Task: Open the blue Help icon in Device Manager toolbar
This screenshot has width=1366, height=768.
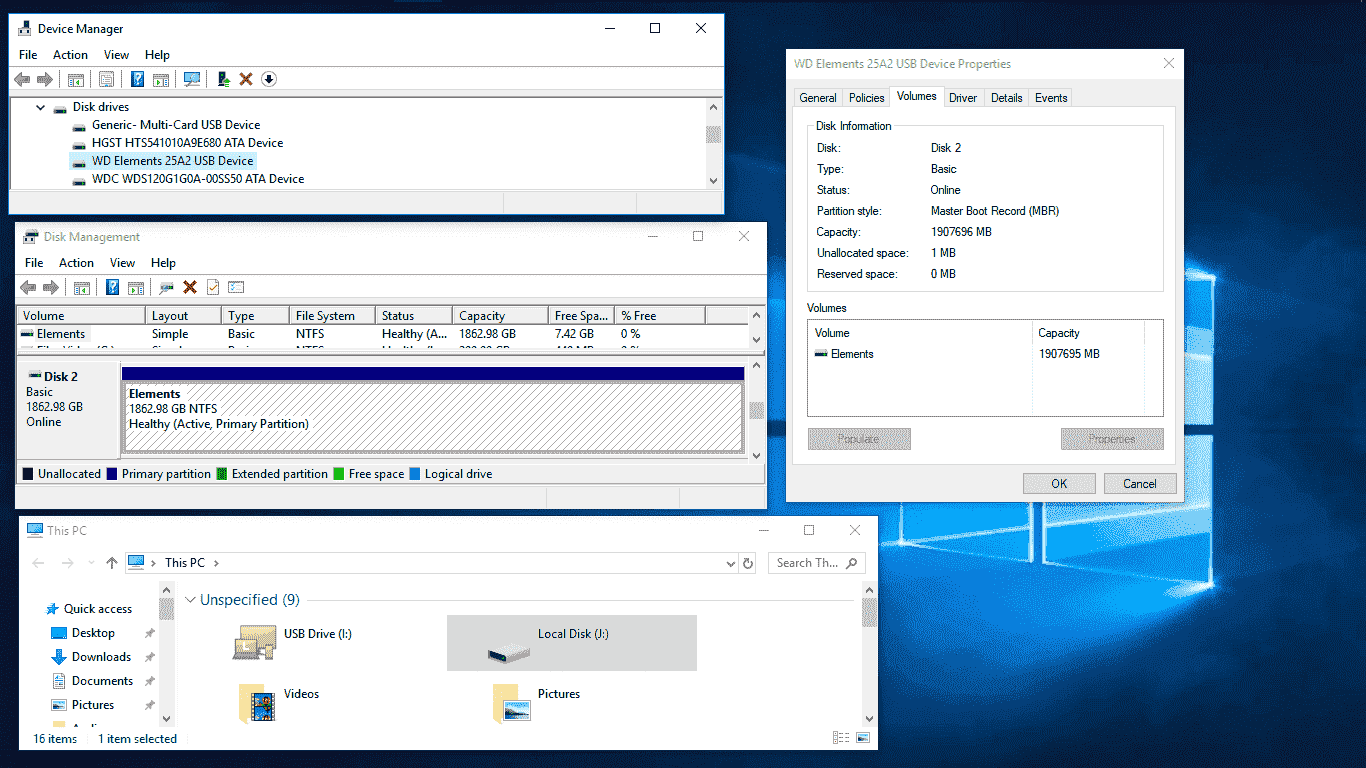Action: pyautogui.click(x=137, y=79)
